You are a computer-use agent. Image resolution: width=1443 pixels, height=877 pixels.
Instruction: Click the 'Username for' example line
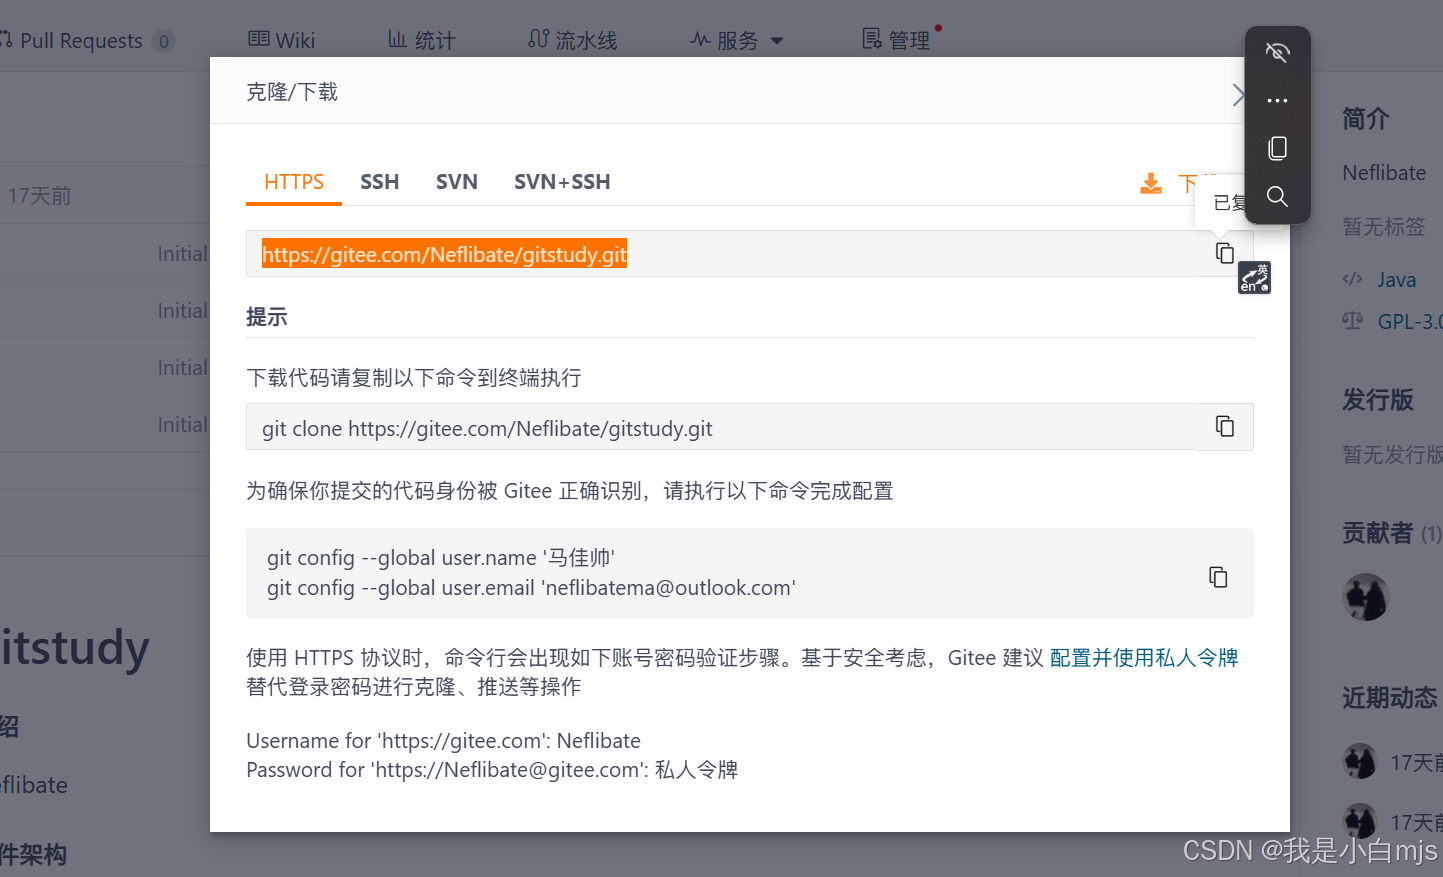point(443,741)
